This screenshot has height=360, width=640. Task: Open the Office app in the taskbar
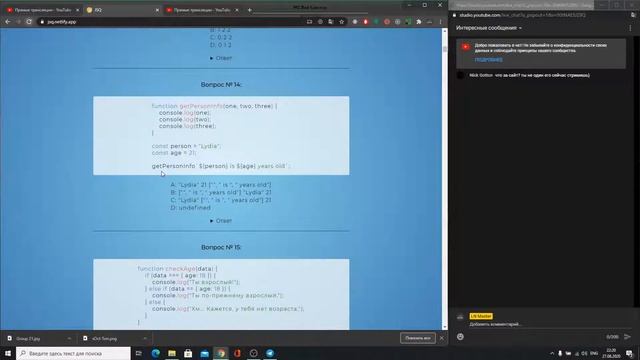[x=237, y=353]
